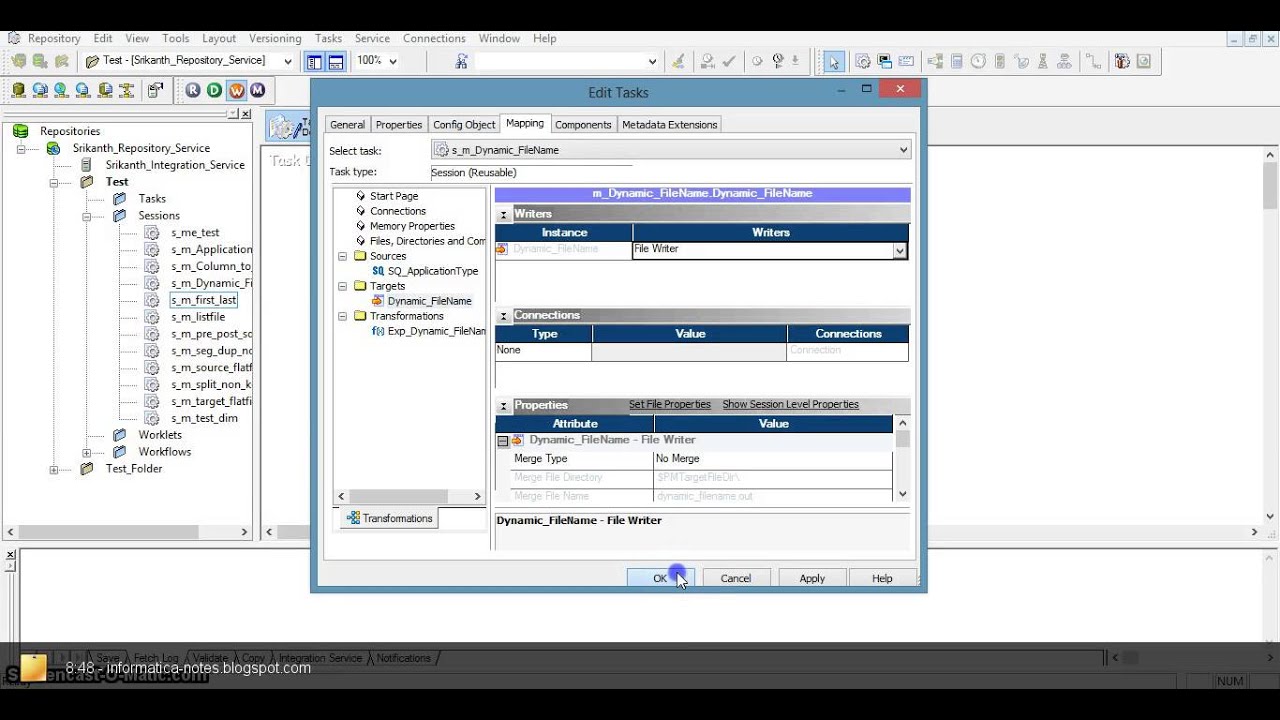Select Srikanth_Integration_Service node

[x=175, y=165]
